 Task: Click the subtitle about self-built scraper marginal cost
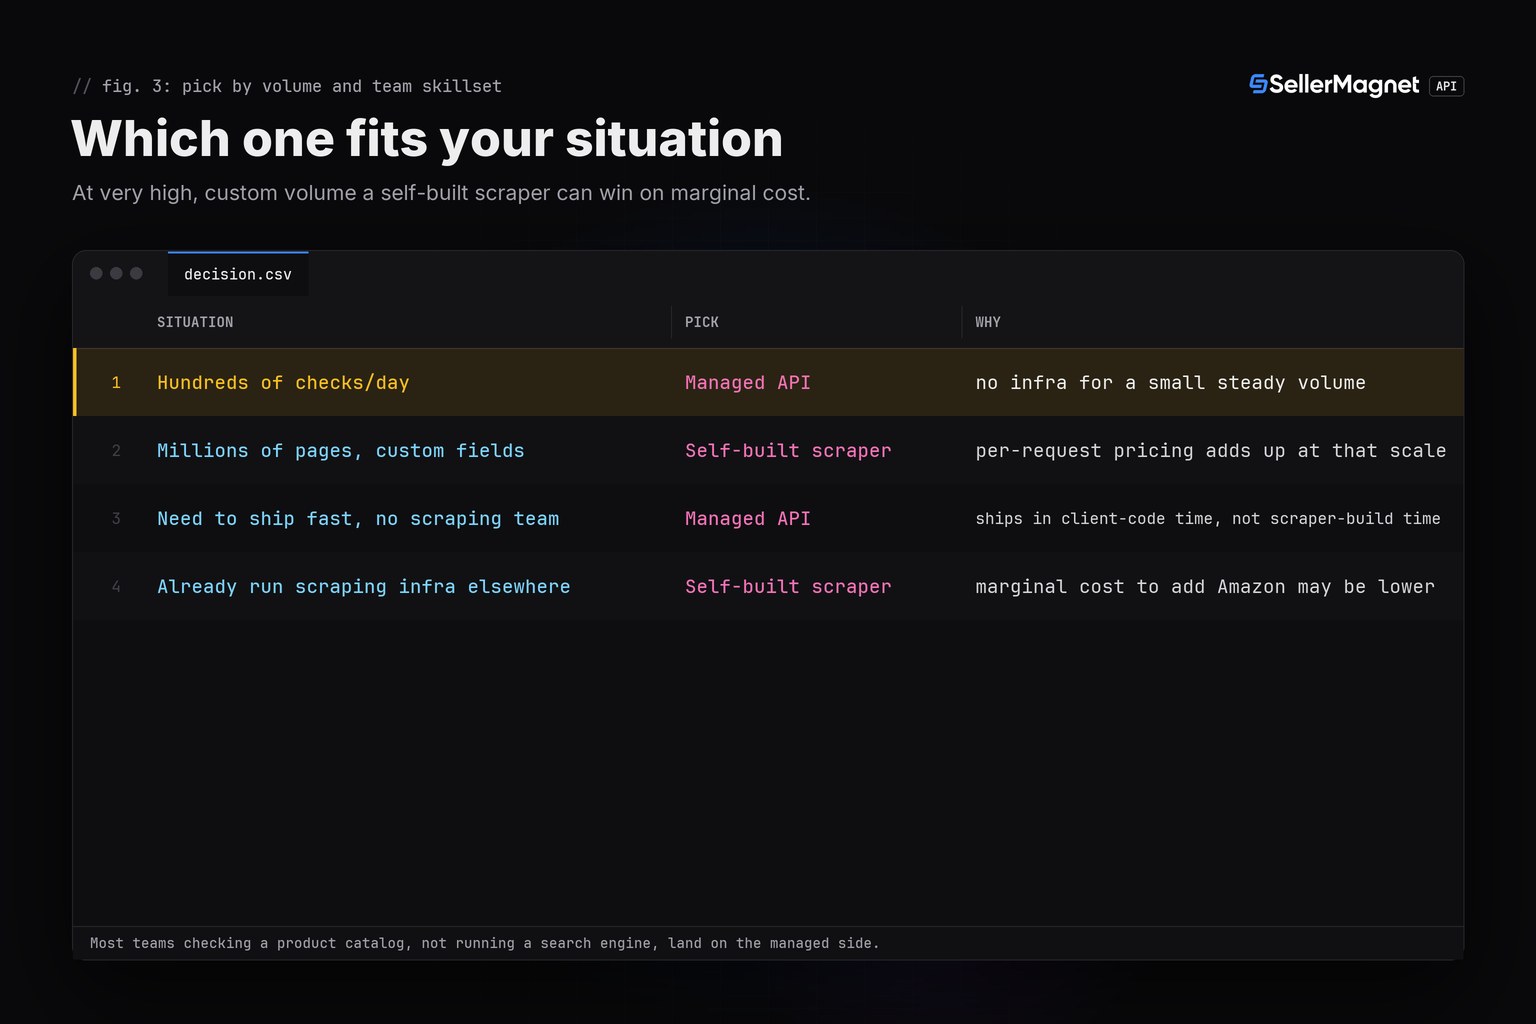(x=441, y=193)
